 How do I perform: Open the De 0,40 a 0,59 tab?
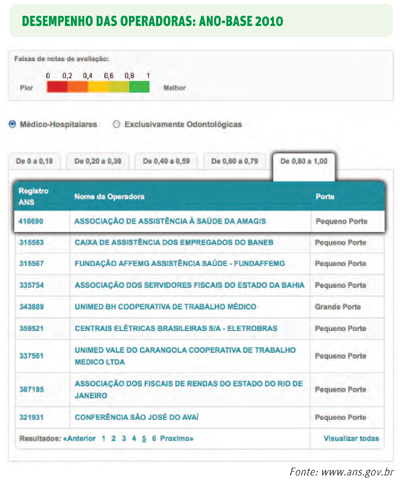point(166,161)
